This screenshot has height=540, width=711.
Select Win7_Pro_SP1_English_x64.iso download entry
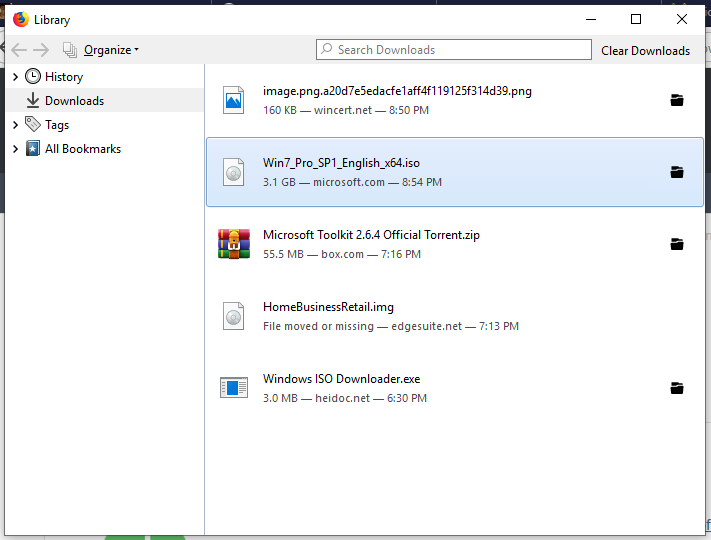pos(455,172)
